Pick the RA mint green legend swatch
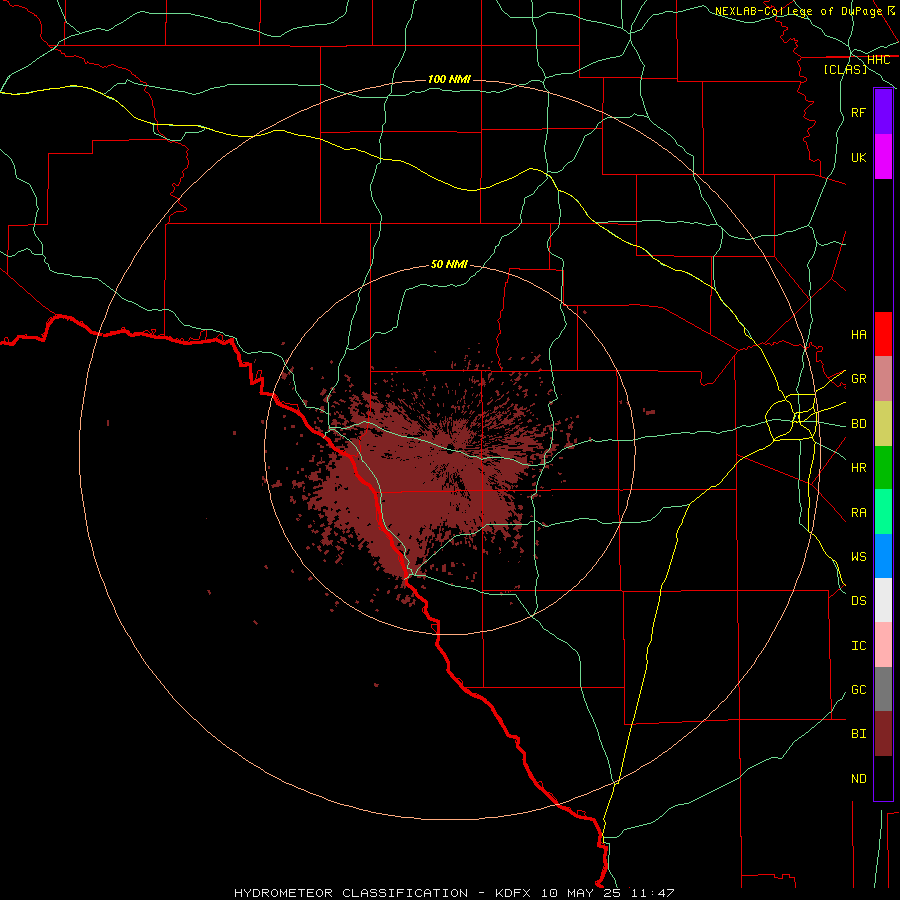The width and height of the screenshot is (900, 900). tap(883, 512)
